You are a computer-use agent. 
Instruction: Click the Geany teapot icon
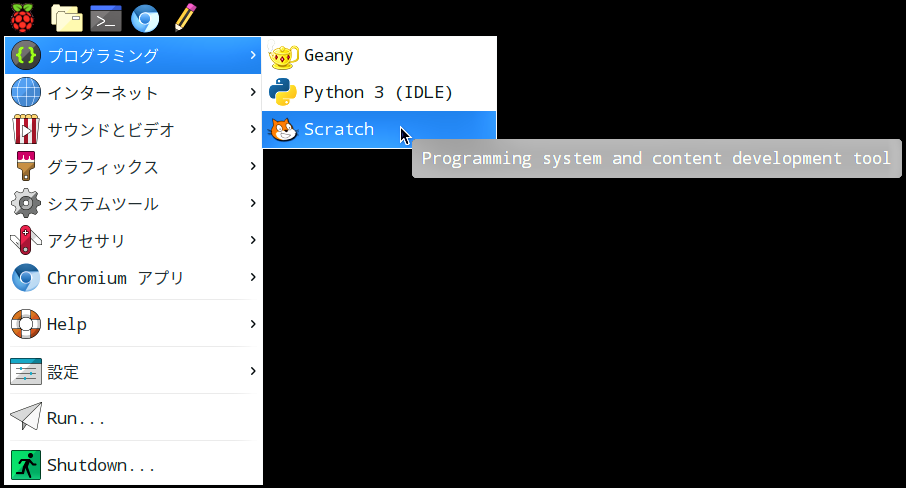(283, 55)
